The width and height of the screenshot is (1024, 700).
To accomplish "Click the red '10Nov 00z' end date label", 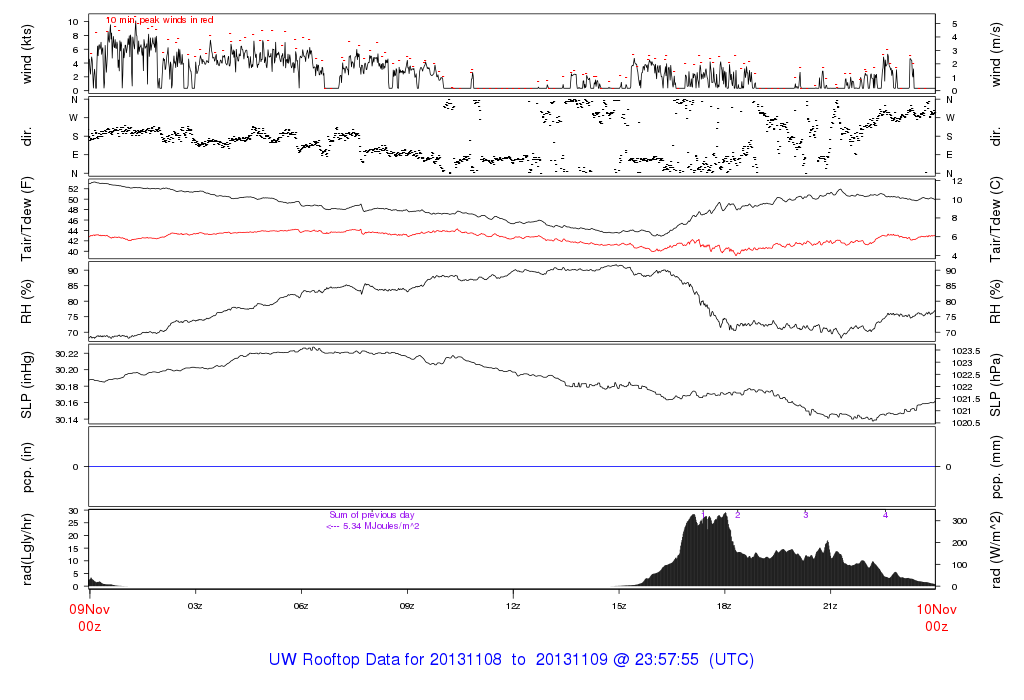I will coord(935,616).
